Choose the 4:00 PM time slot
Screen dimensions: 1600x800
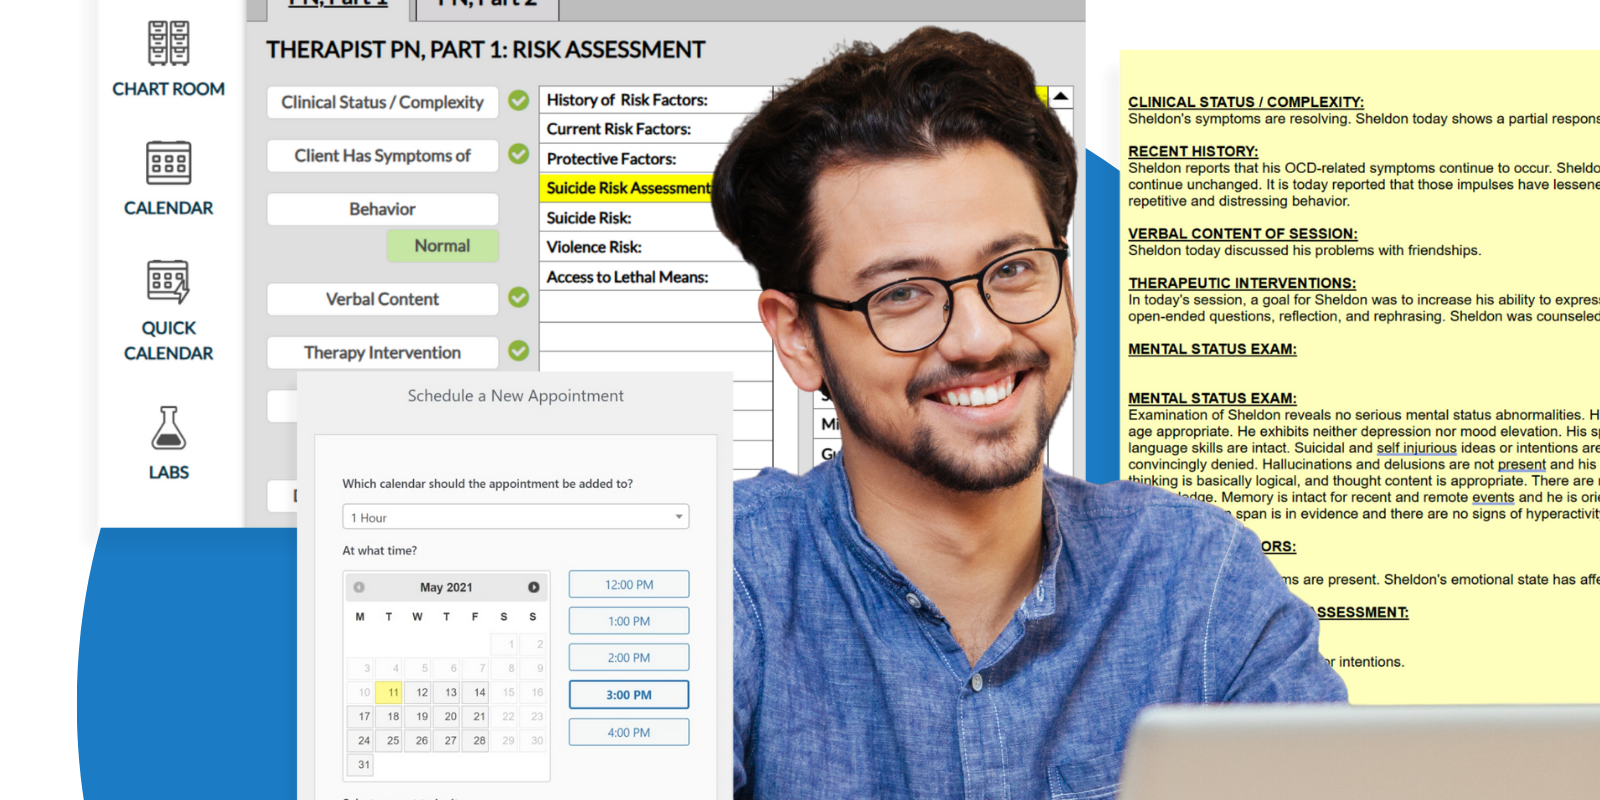(x=629, y=732)
